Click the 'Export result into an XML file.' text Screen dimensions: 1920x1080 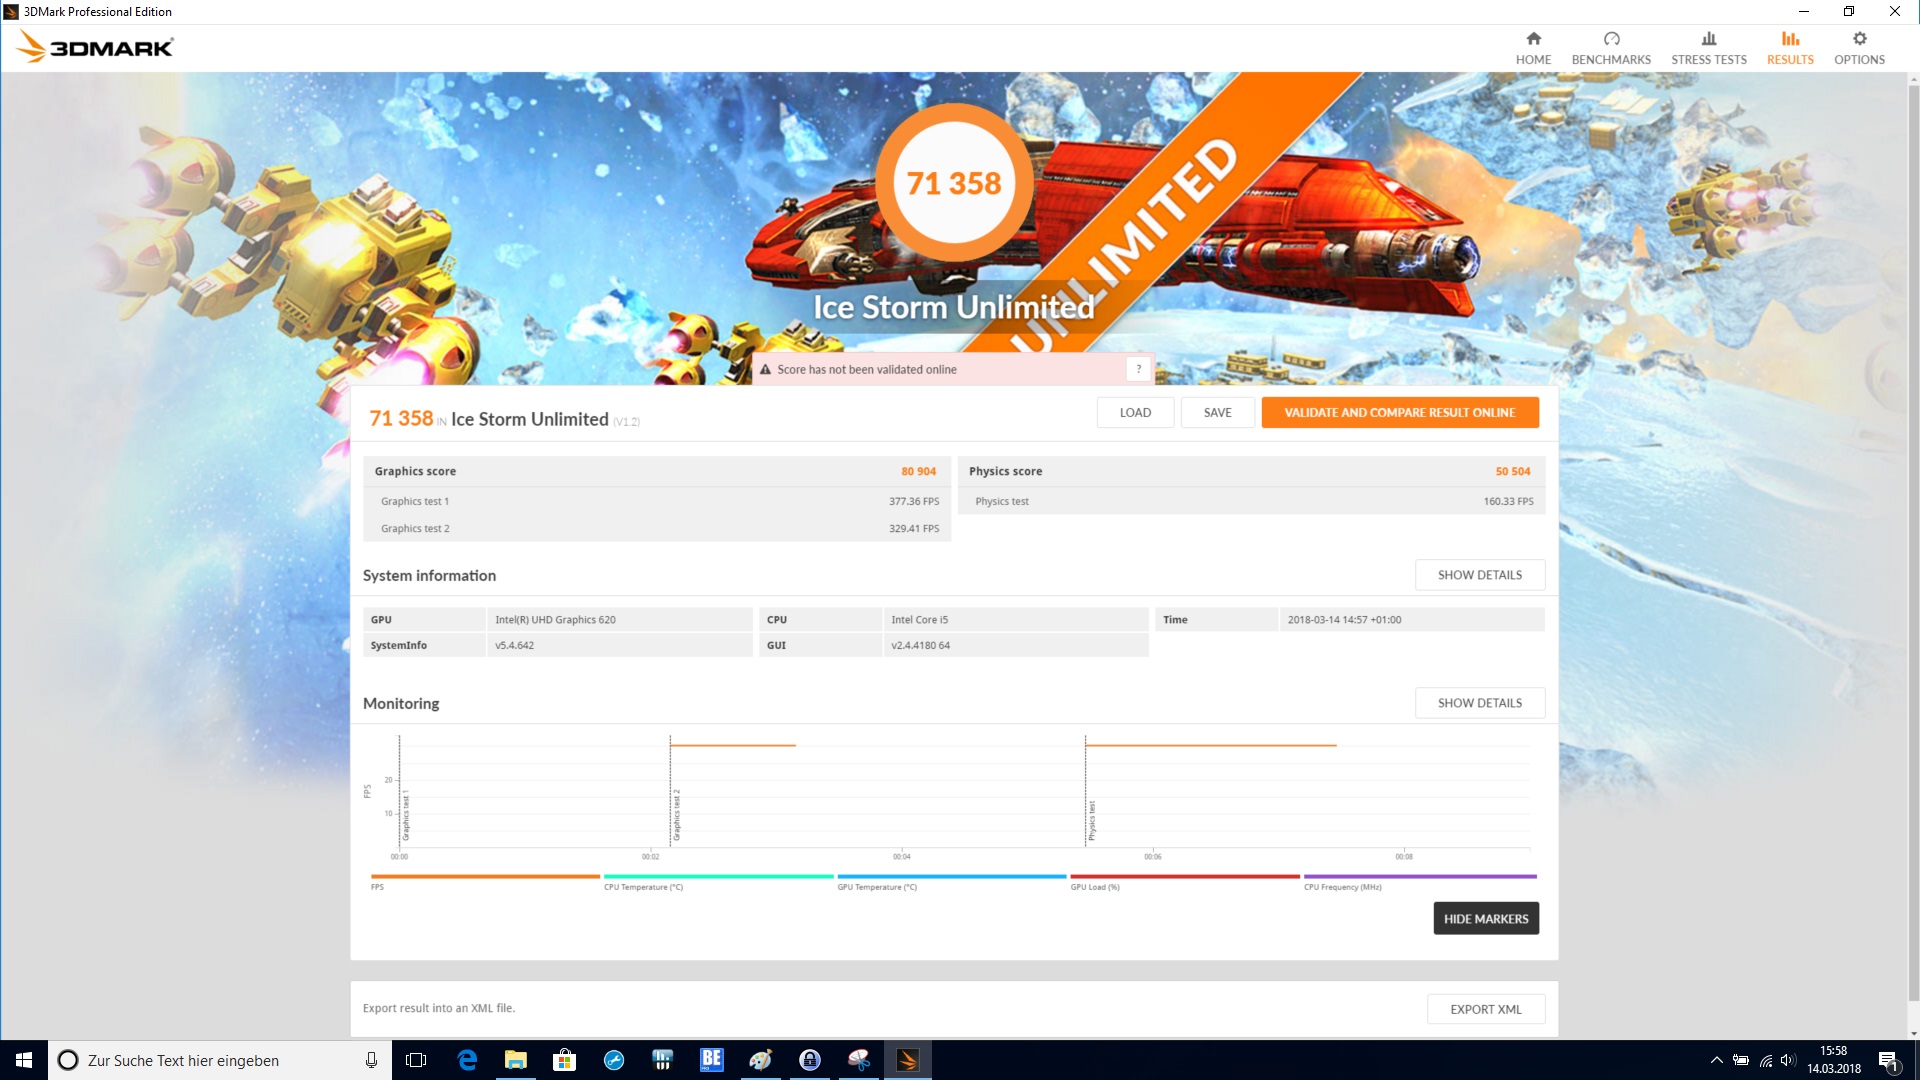[438, 1008]
